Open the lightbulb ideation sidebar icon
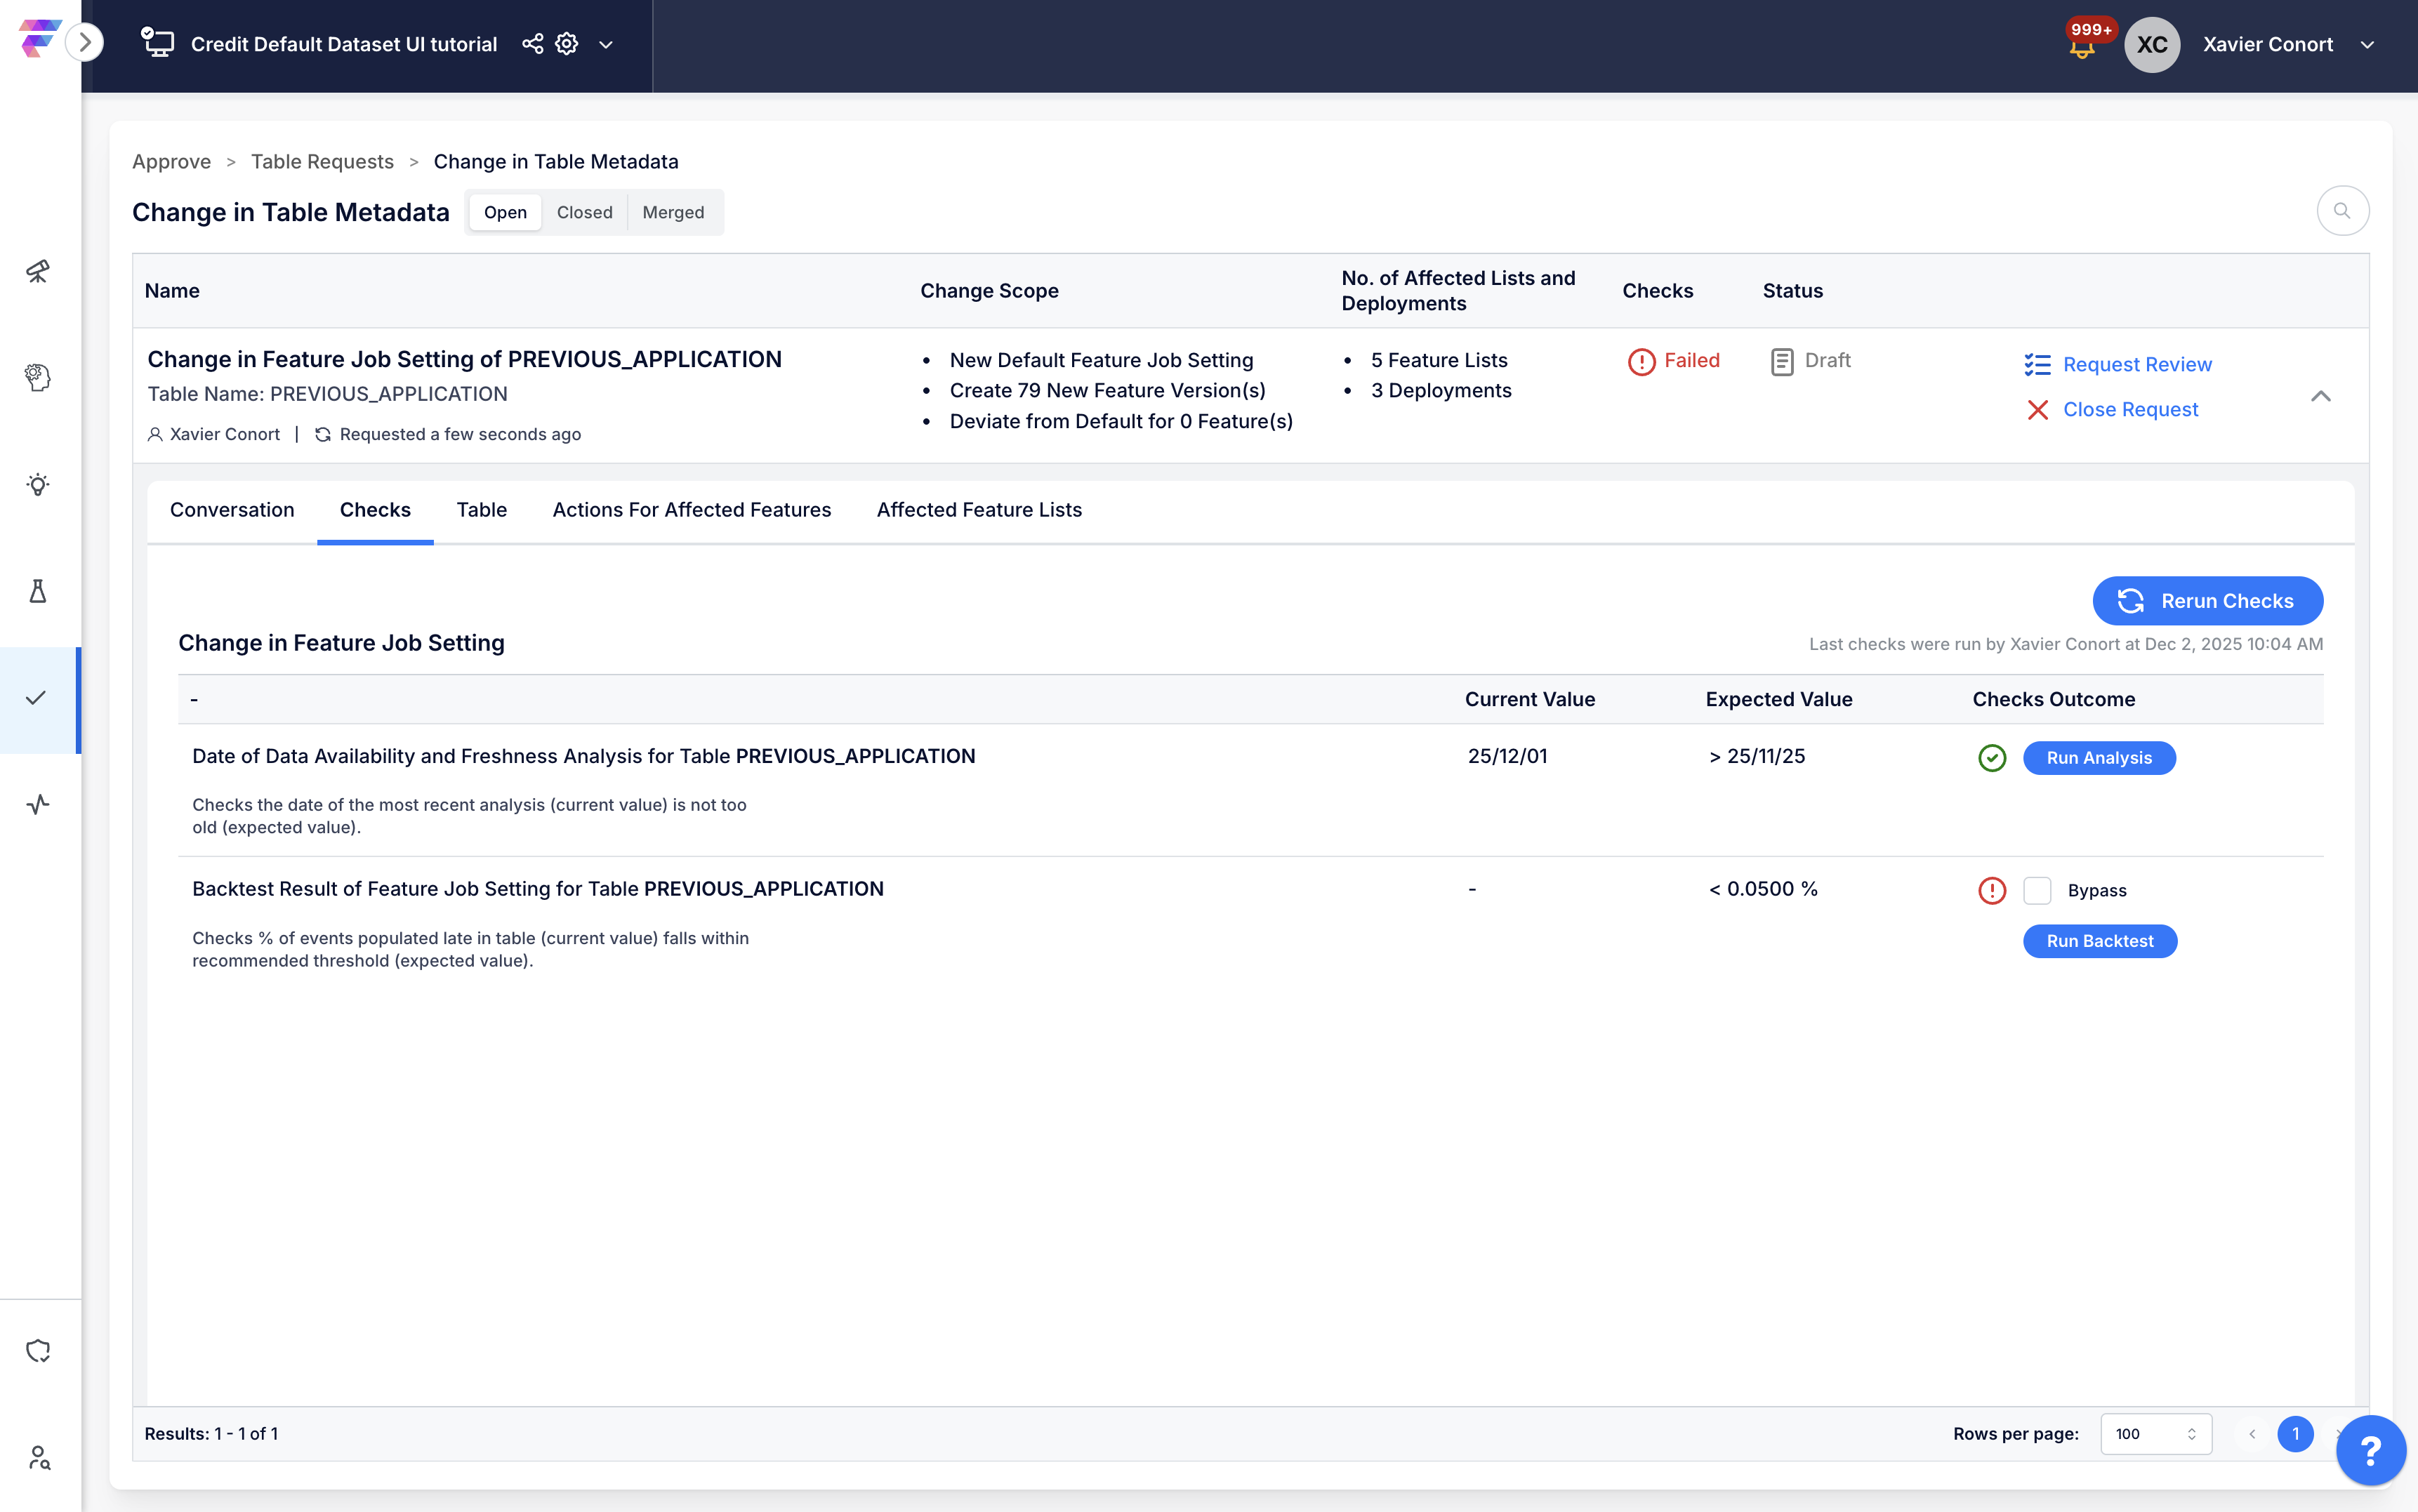2418x1512 pixels. pos(38,485)
